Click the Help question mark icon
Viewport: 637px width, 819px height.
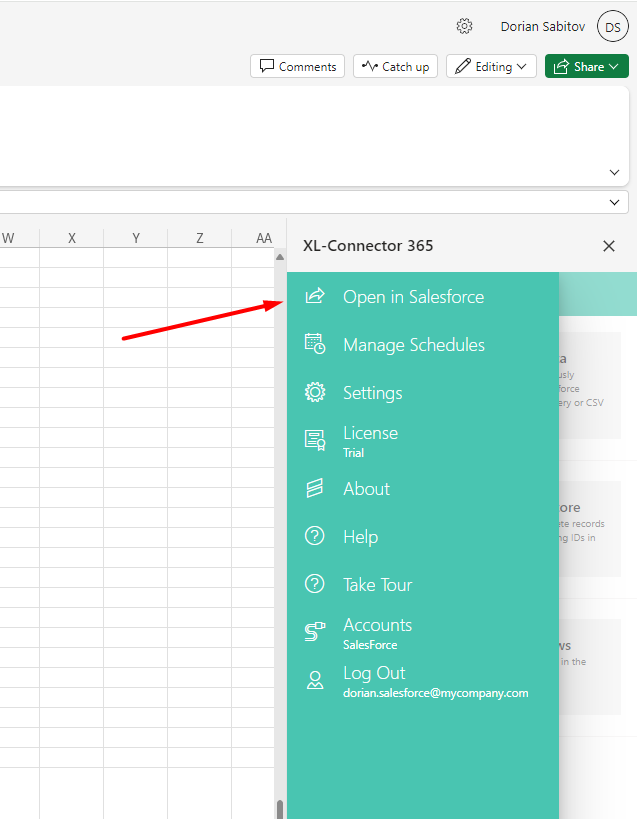pyautogui.click(x=314, y=536)
